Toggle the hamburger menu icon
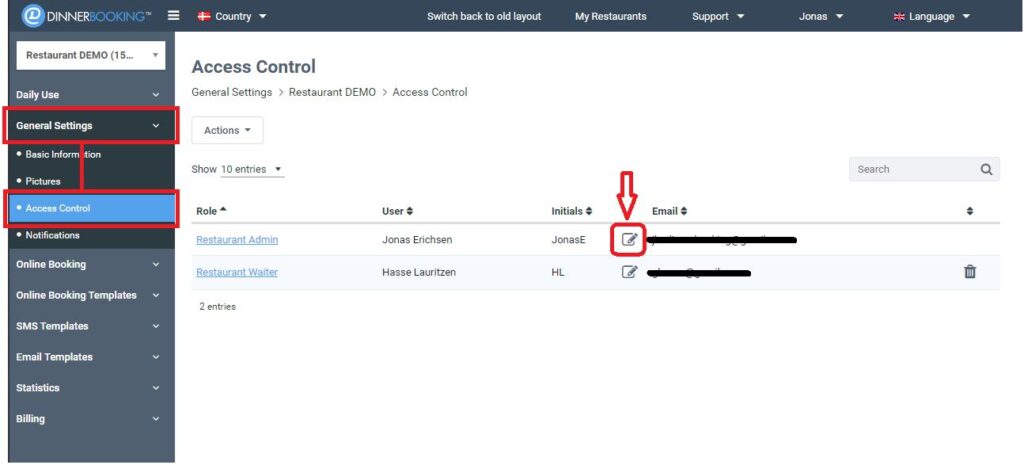Viewport: 1024px width, 465px height. [x=173, y=16]
